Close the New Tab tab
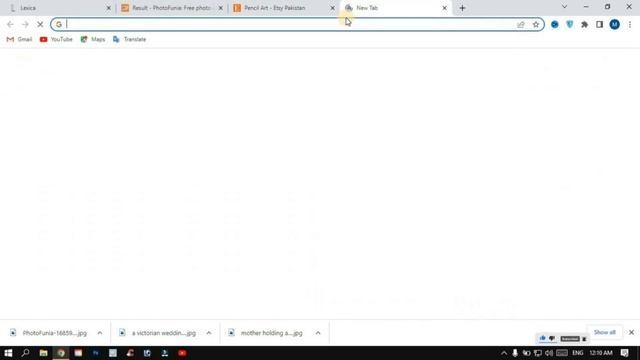640x360 pixels. (444, 8)
